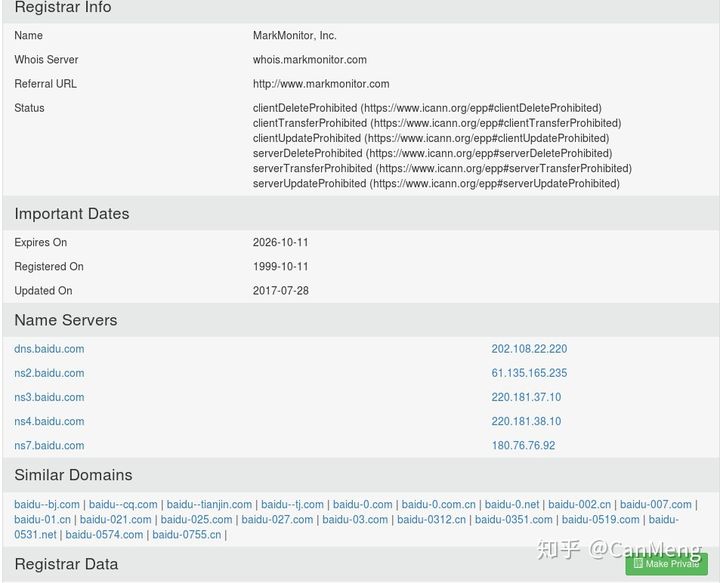Click IP address 202.108.22.220
Screen dimensions: 720x583
click(x=529, y=349)
